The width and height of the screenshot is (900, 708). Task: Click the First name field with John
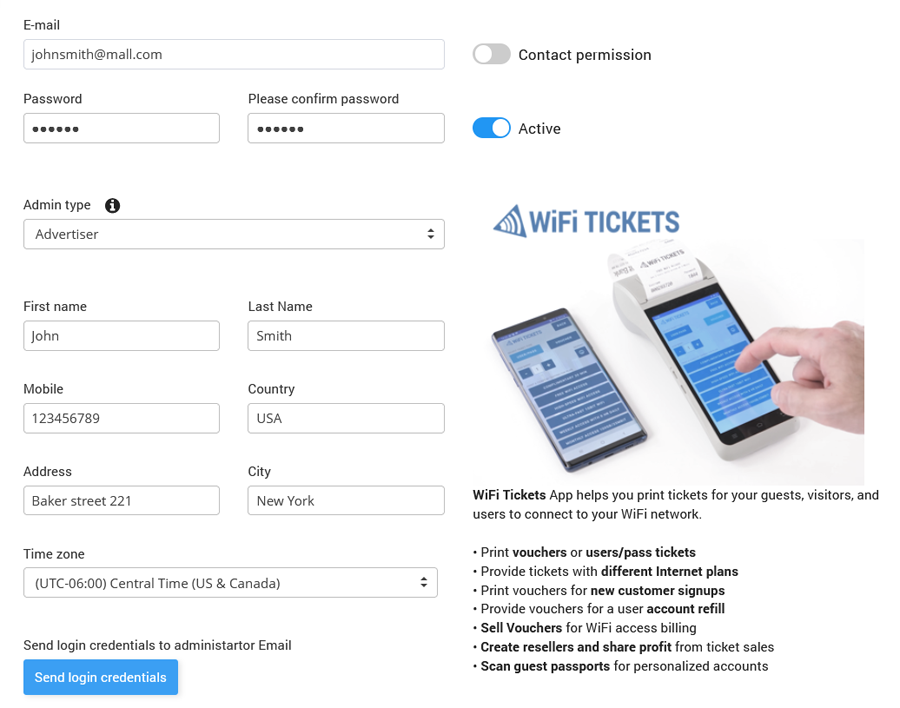click(121, 336)
